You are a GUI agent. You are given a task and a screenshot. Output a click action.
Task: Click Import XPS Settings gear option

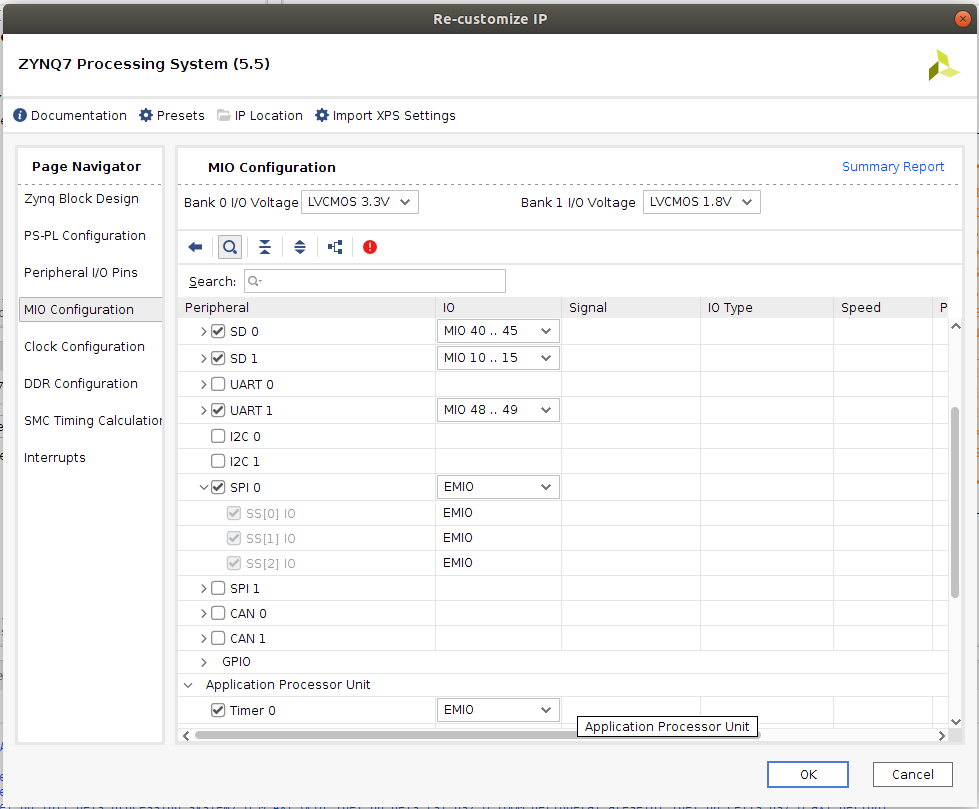coord(385,115)
